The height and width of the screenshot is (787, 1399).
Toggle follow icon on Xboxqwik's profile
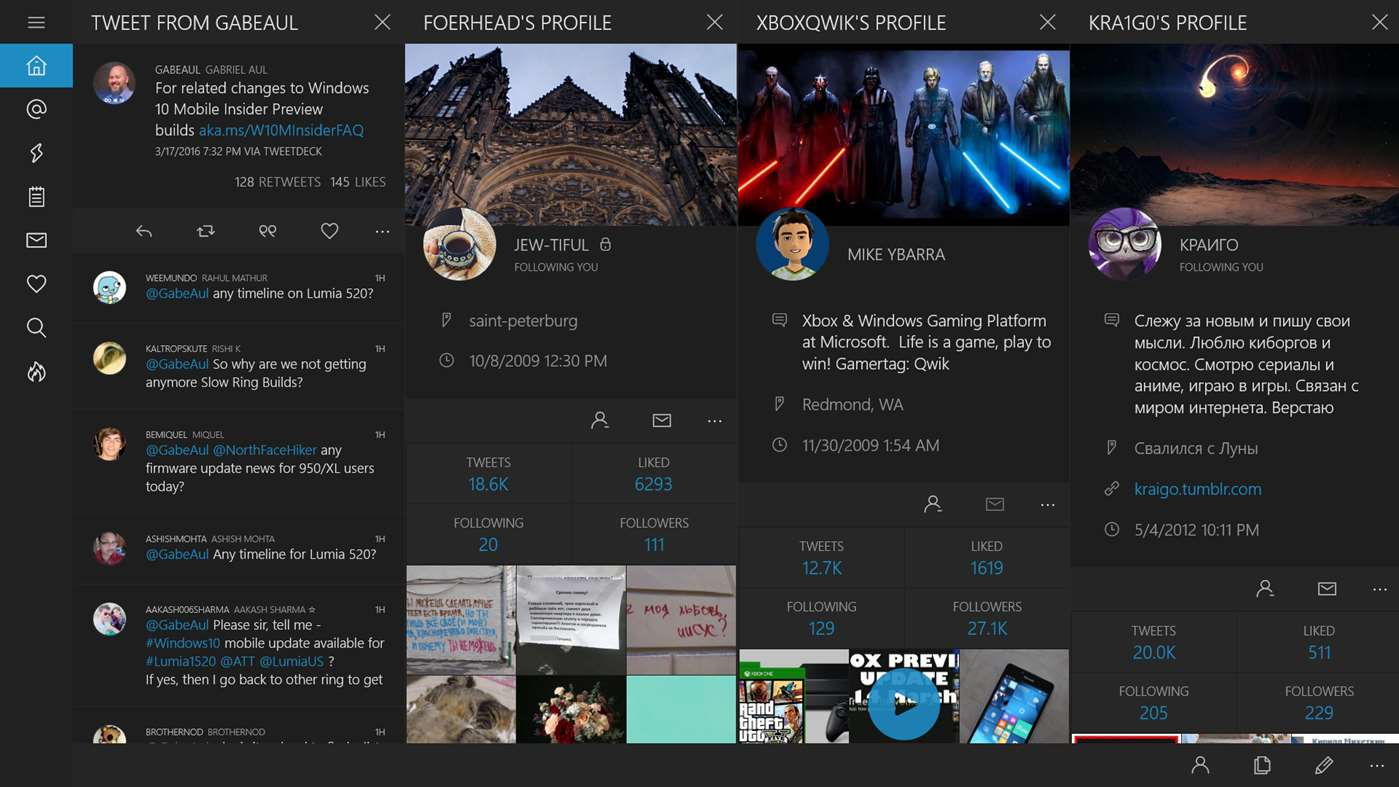932,505
